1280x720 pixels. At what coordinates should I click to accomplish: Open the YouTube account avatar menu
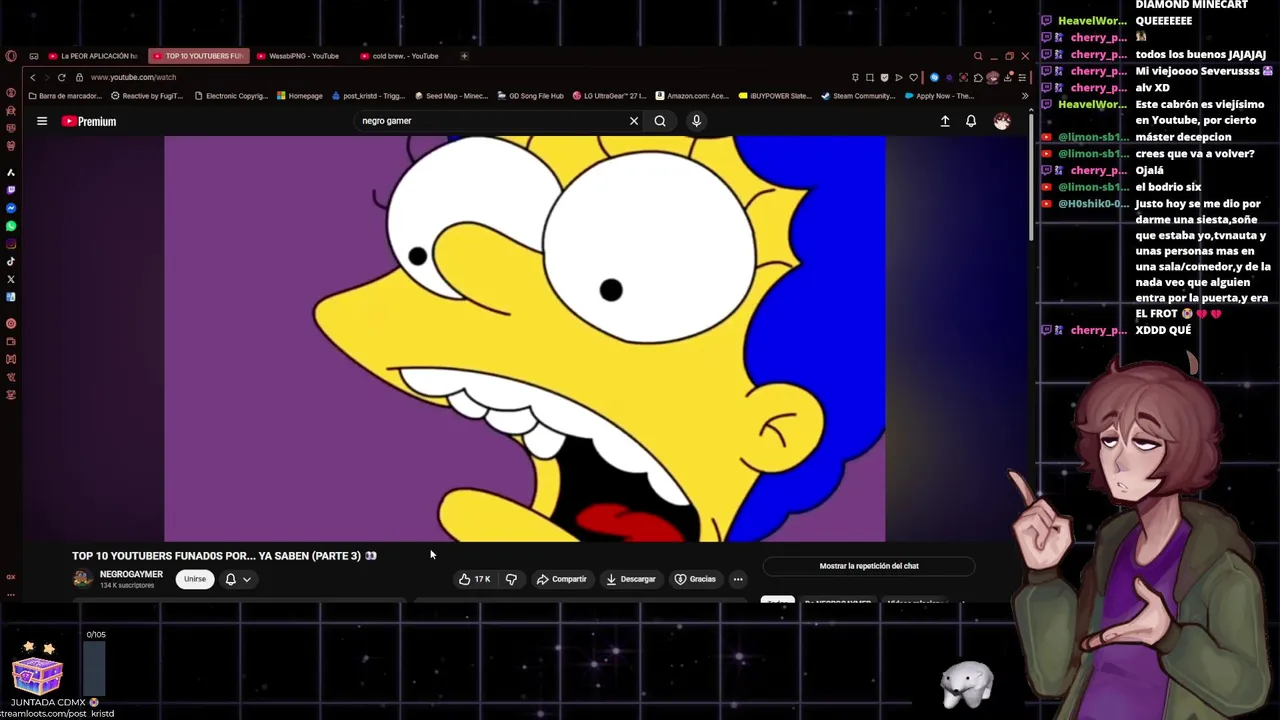[x=1002, y=121]
